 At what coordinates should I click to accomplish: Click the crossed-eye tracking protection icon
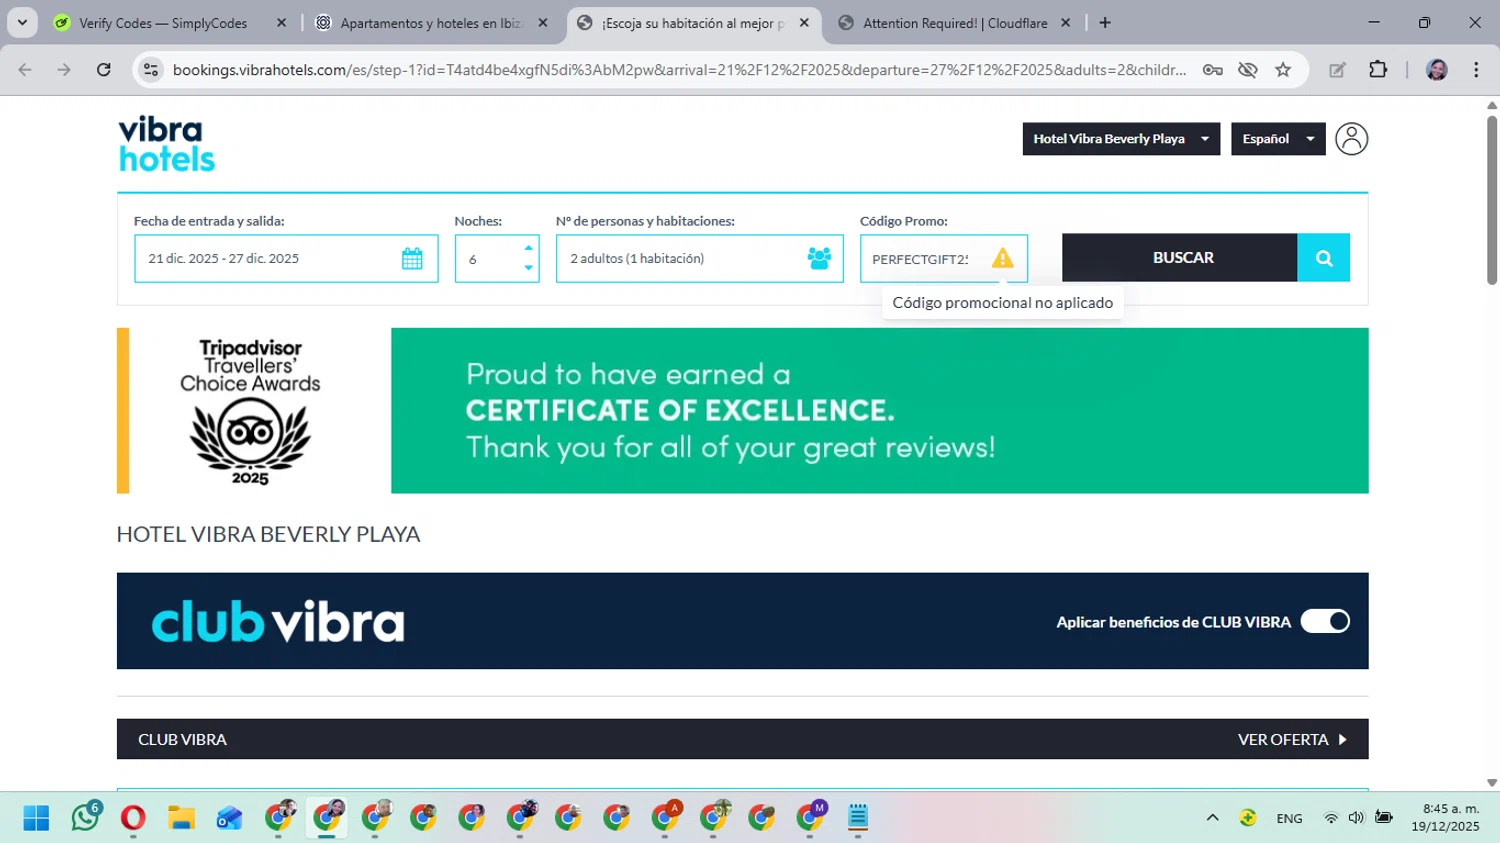point(1247,70)
